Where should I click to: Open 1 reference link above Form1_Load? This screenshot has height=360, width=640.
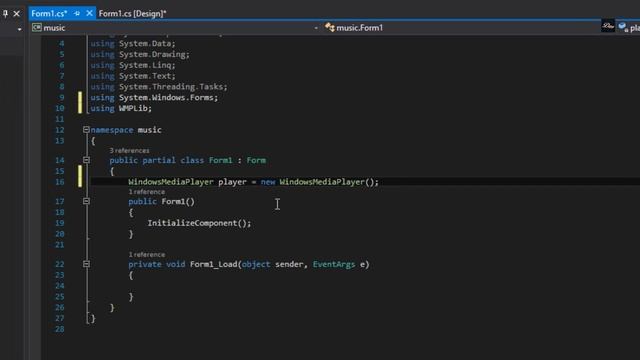point(147,255)
